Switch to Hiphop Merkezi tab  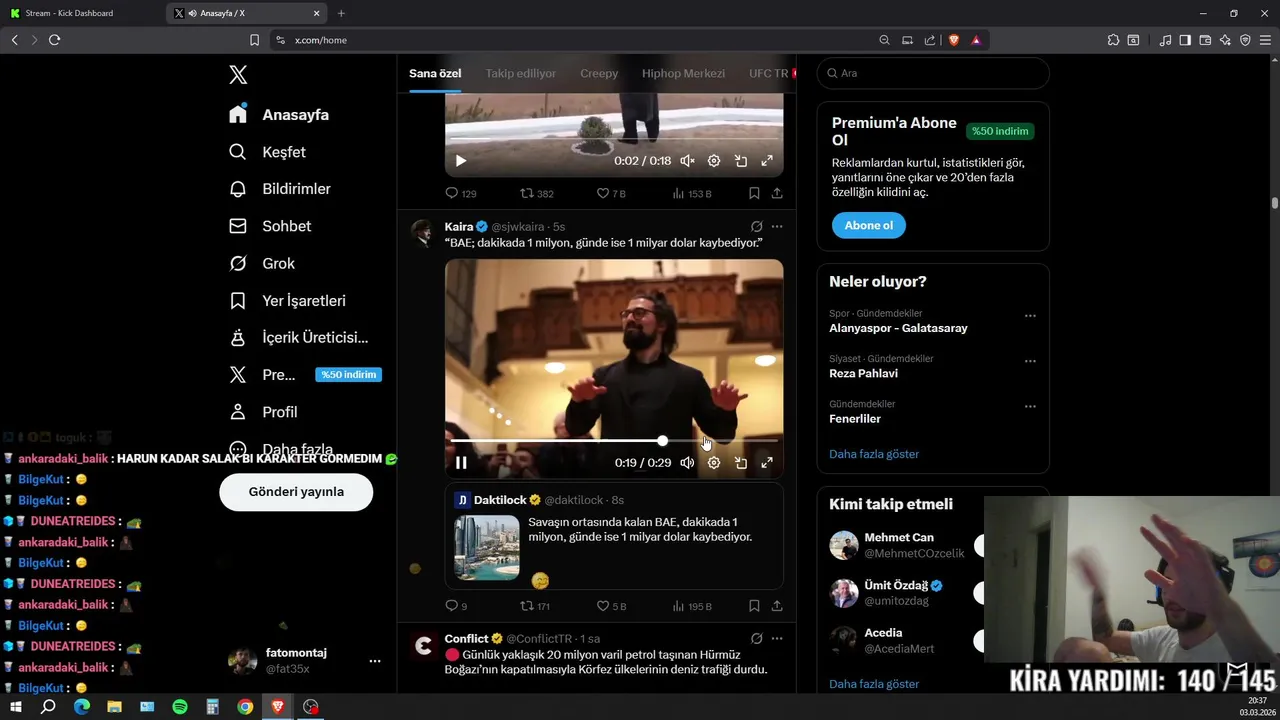pyautogui.click(x=683, y=73)
